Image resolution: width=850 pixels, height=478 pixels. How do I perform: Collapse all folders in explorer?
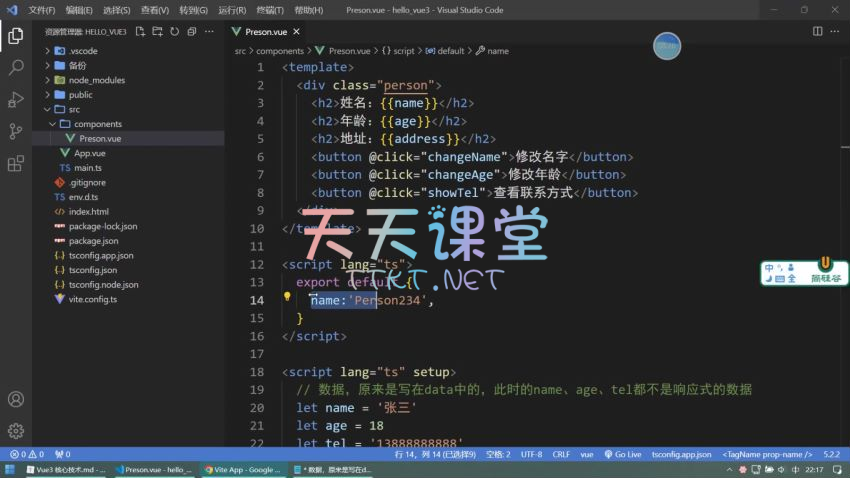[191, 32]
